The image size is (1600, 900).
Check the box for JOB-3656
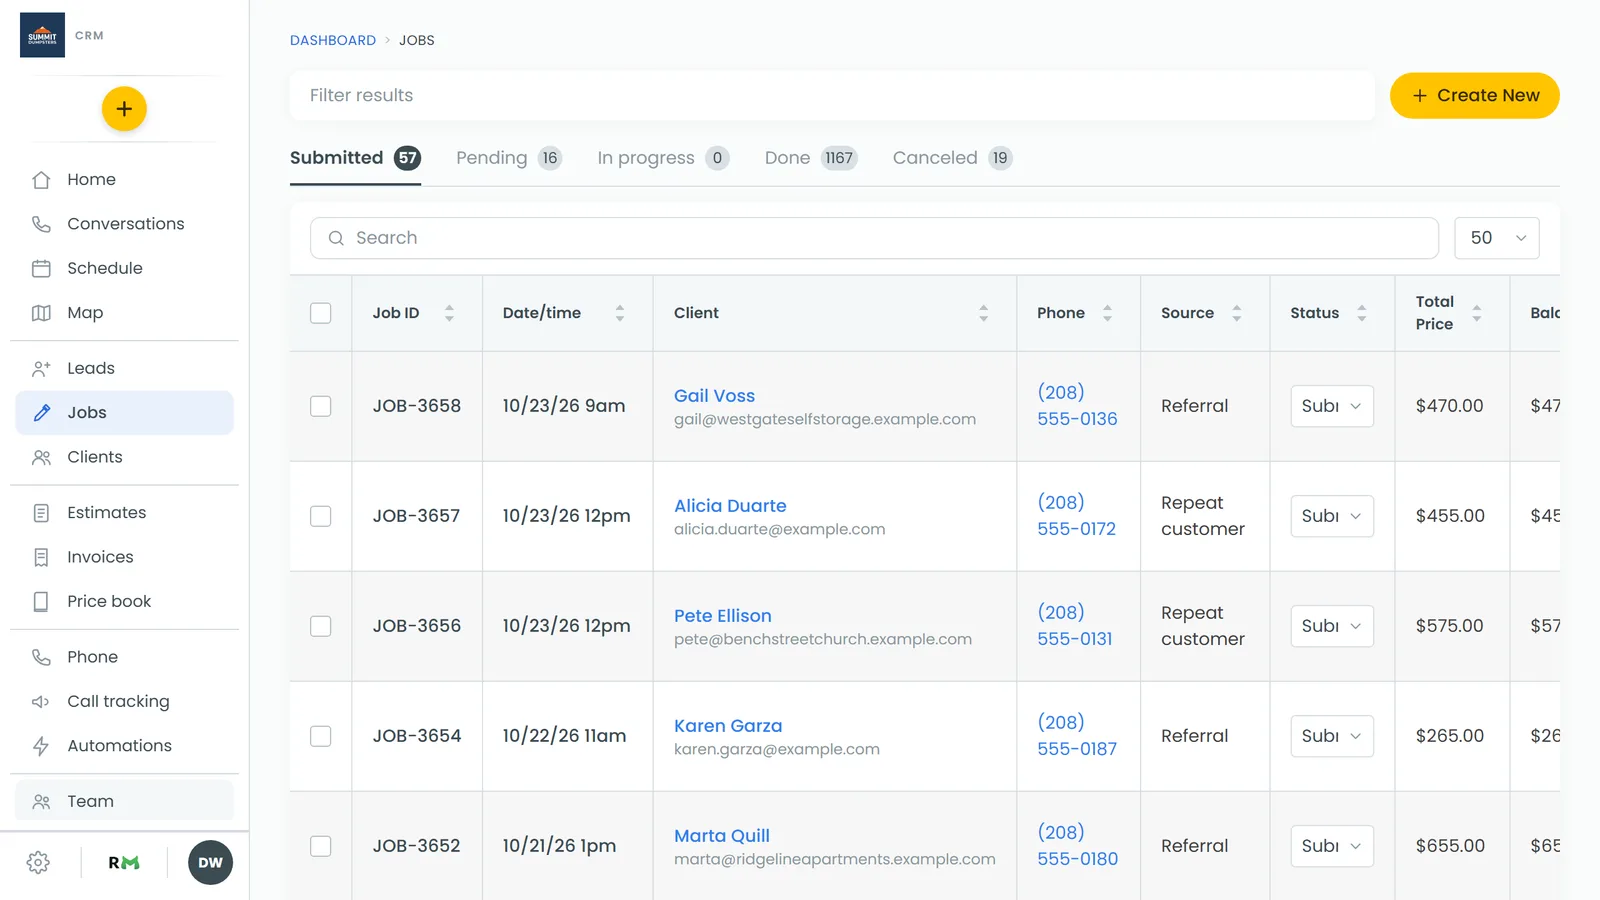[320, 626]
